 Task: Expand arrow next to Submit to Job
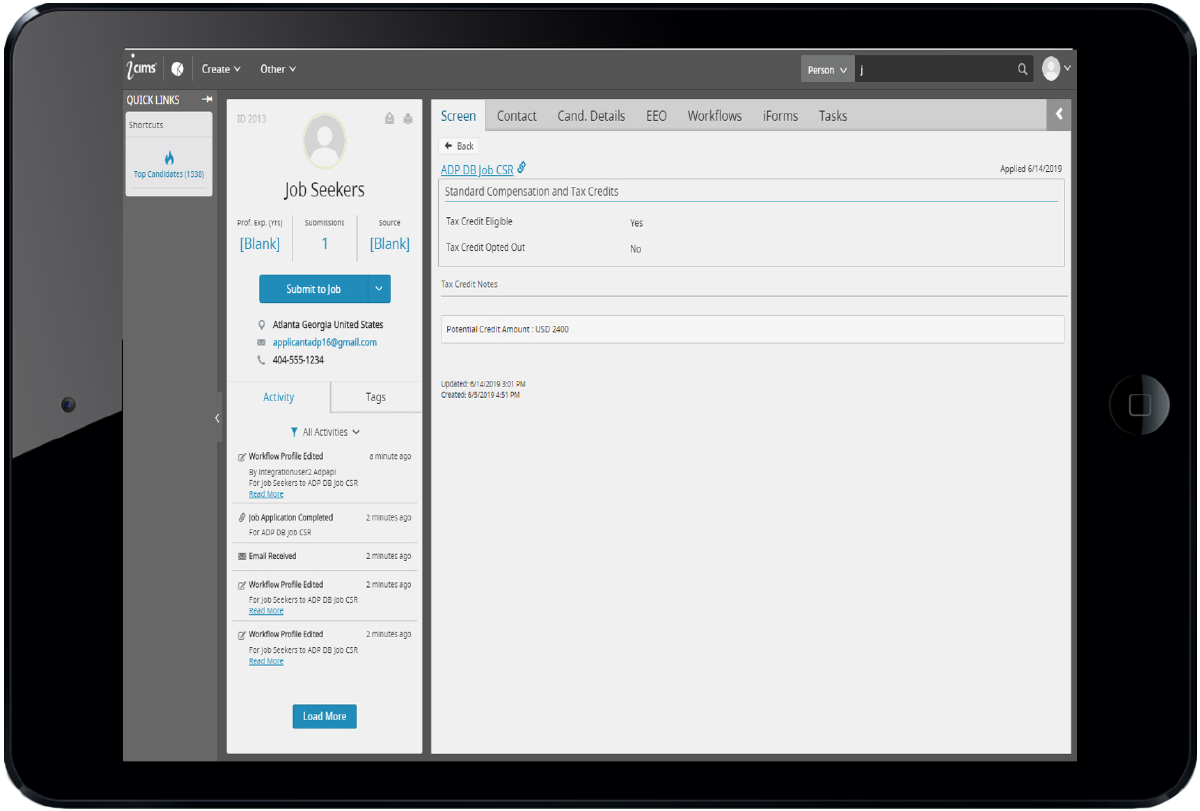point(379,289)
